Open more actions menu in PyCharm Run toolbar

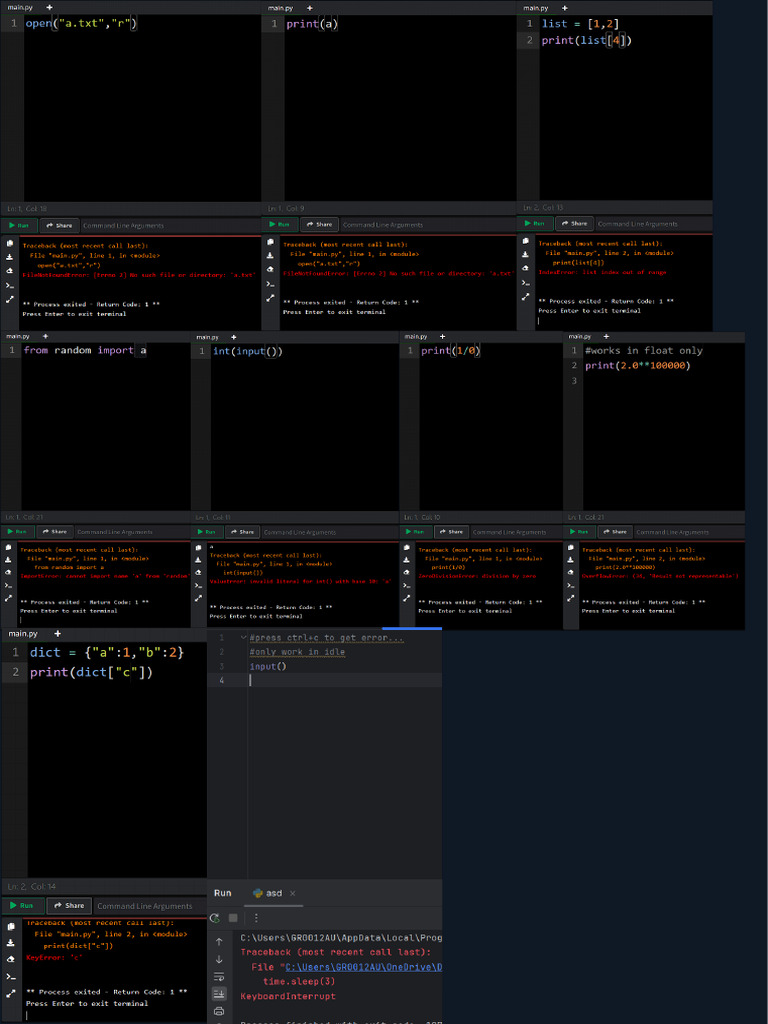256,918
